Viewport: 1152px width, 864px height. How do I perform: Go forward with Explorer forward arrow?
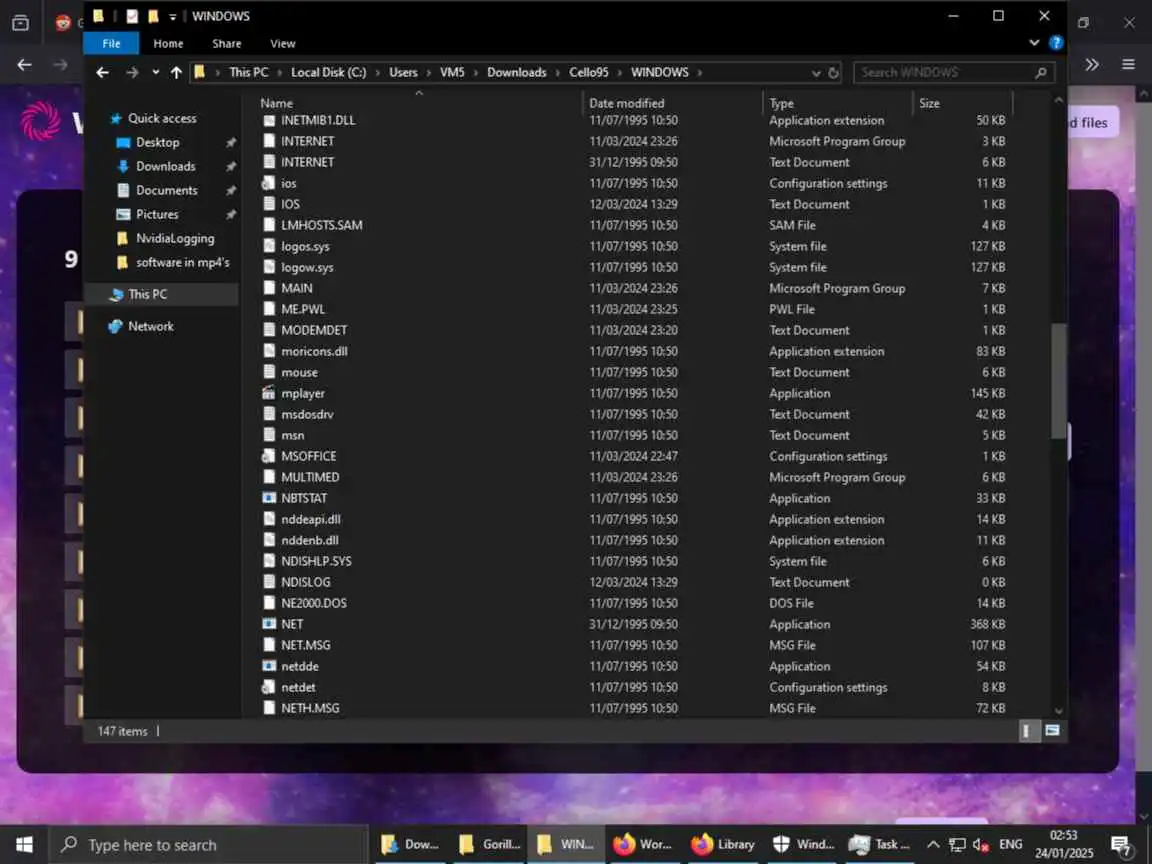tap(132, 72)
